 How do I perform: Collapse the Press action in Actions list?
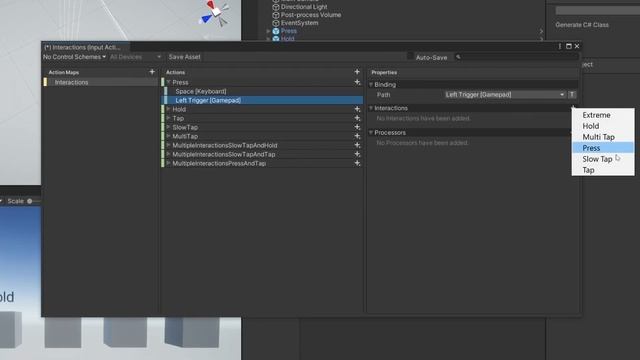click(x=168, y=82)
